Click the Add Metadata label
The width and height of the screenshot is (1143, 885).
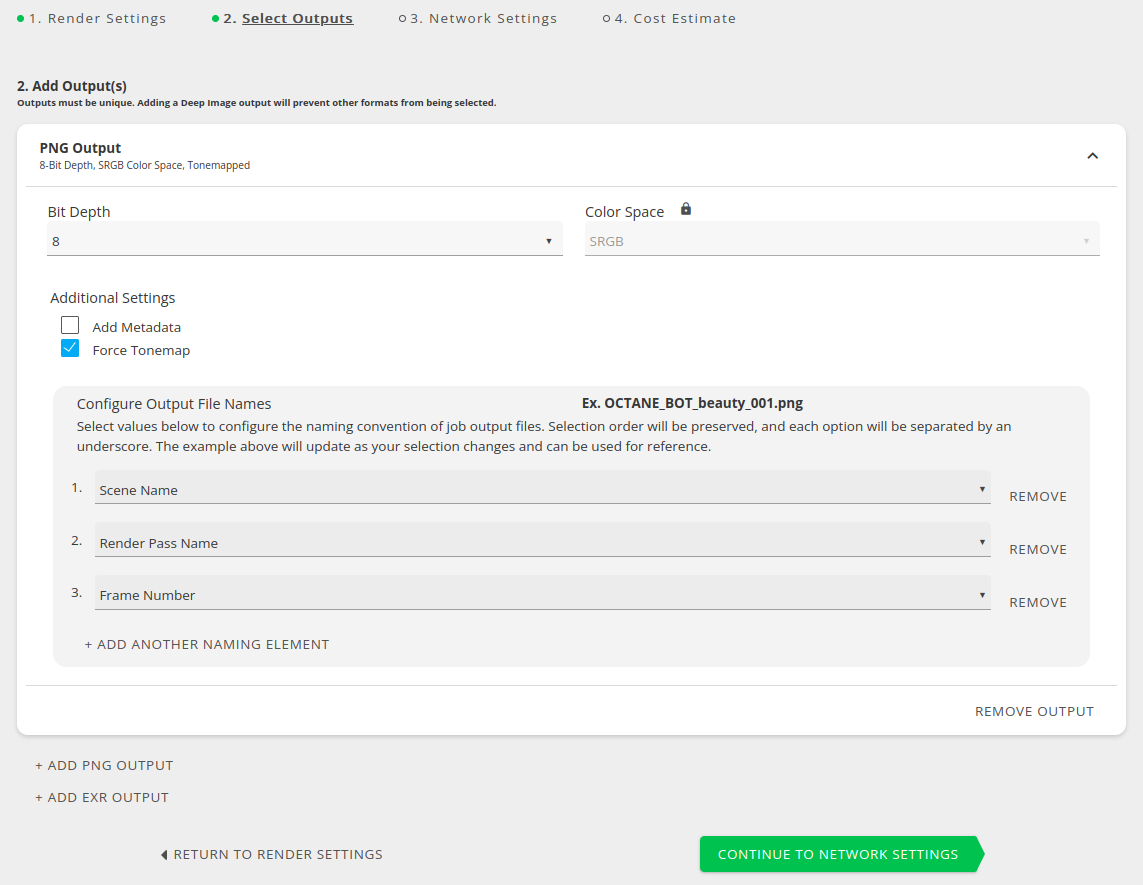pyautogui.click(x=136, y=327)
